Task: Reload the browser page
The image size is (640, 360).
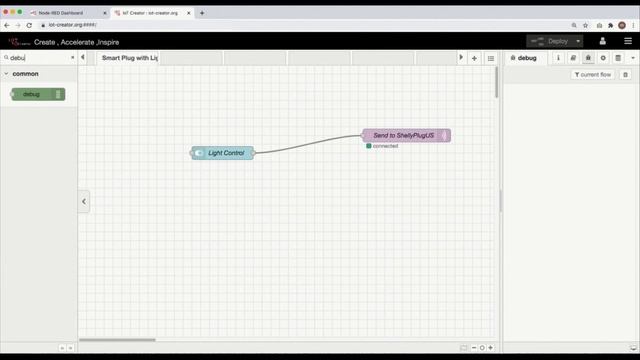Action: point(29,25)
